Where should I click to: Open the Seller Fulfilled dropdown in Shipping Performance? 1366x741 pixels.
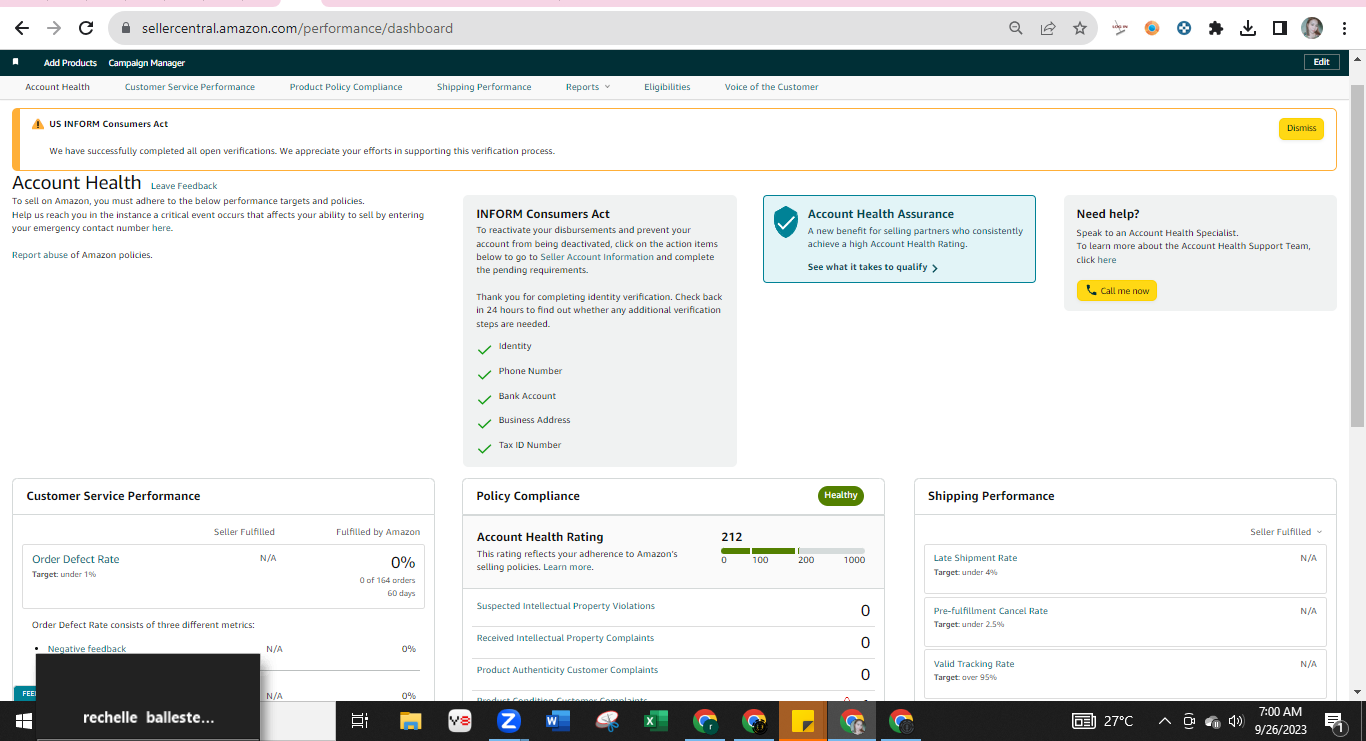[x=1286, y=532]
